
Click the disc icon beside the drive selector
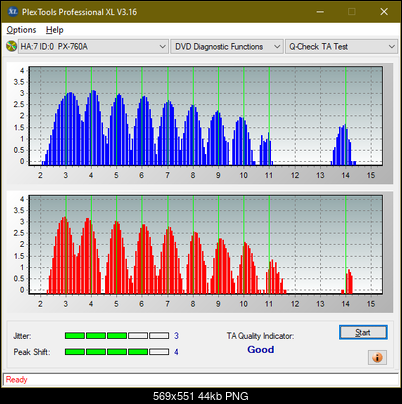click(x=11, y=46)
